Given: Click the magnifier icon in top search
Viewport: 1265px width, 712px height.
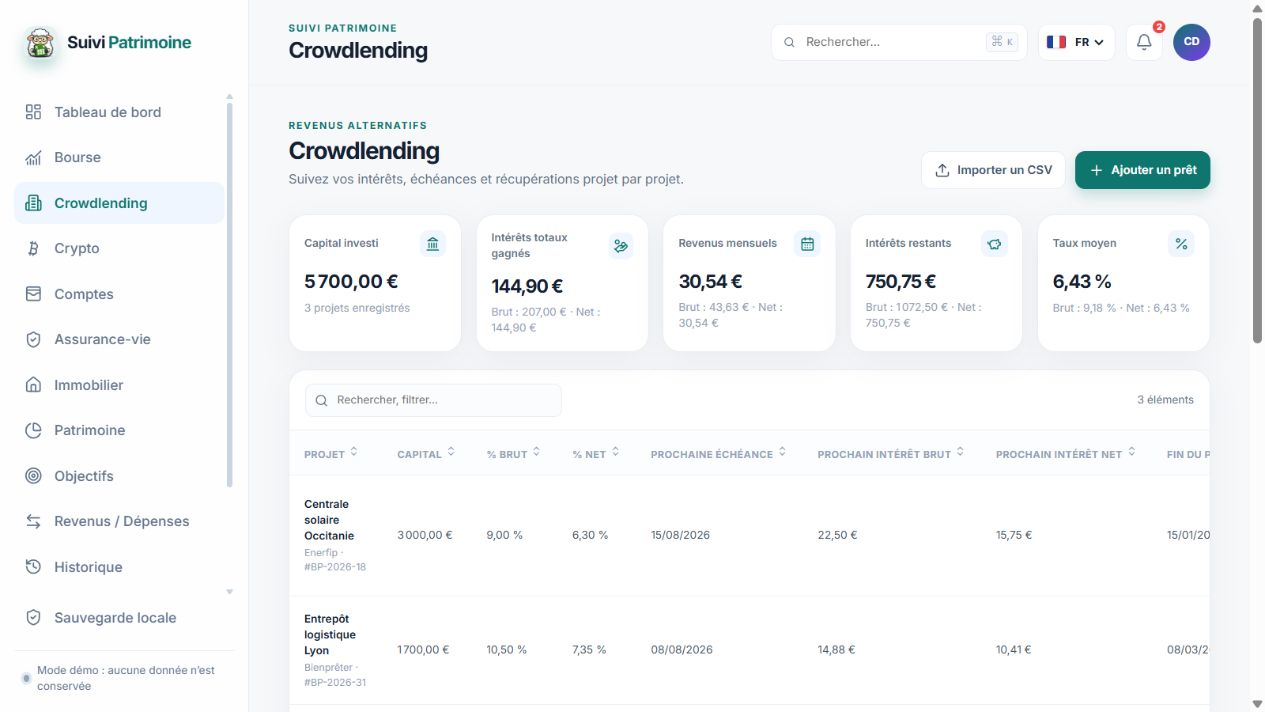Looking at the screenshot, I should point(789,42).
